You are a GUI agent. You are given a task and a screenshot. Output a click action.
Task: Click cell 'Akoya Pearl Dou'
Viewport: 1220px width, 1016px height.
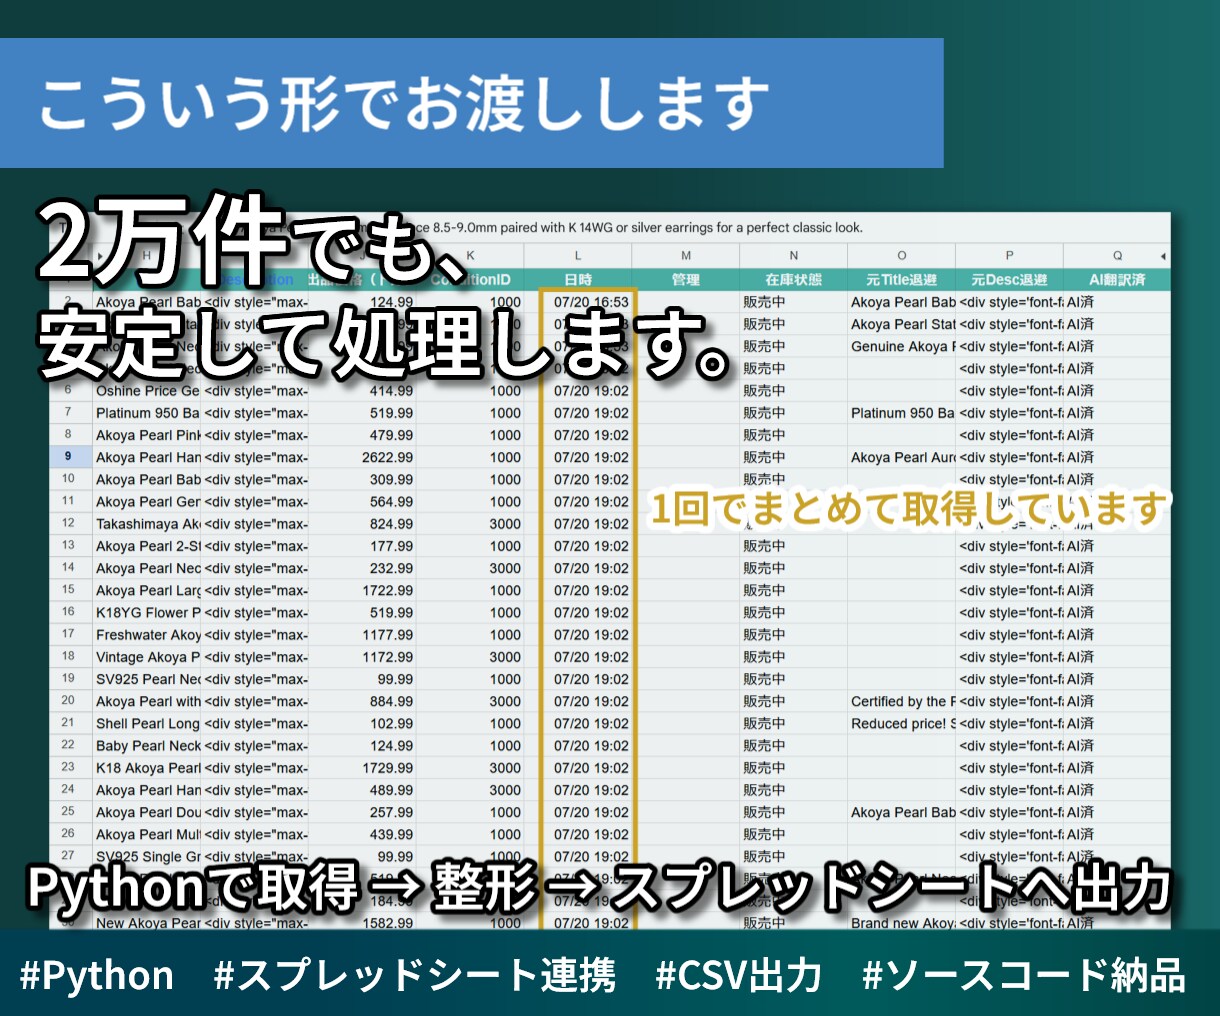click(x=148, y=812)
